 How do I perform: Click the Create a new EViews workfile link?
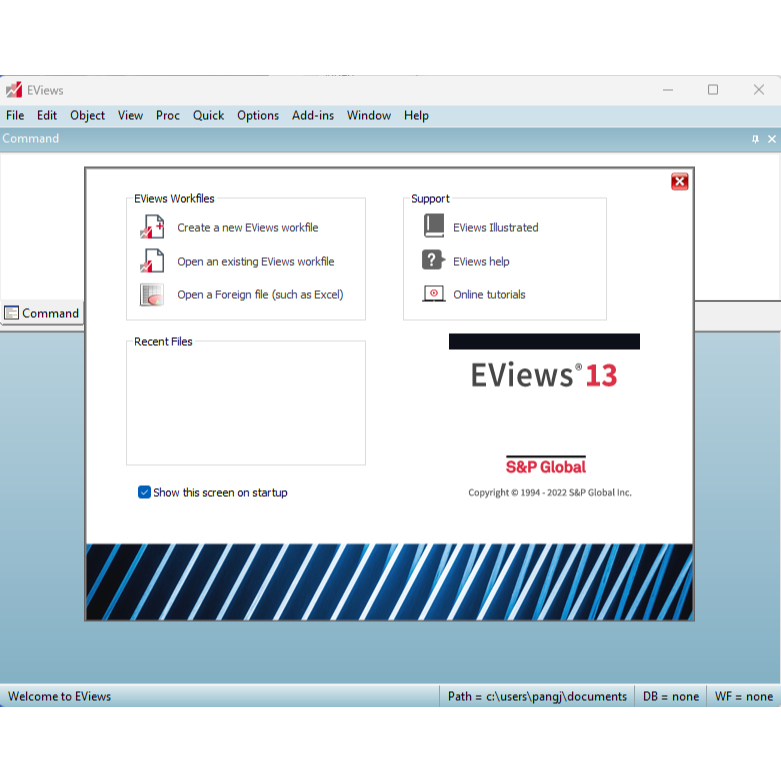point(247,227)
